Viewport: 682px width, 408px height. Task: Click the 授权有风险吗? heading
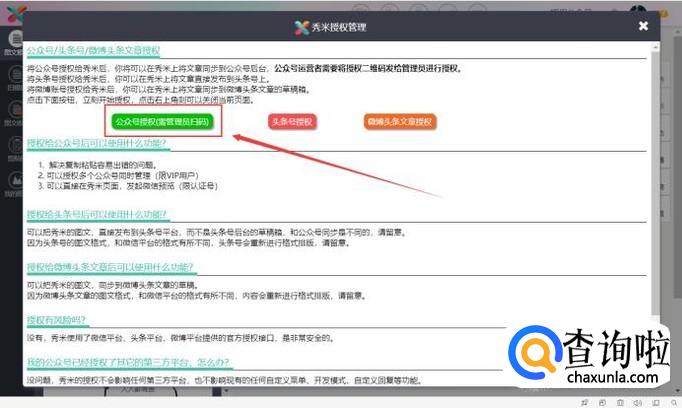click(56, 320)
